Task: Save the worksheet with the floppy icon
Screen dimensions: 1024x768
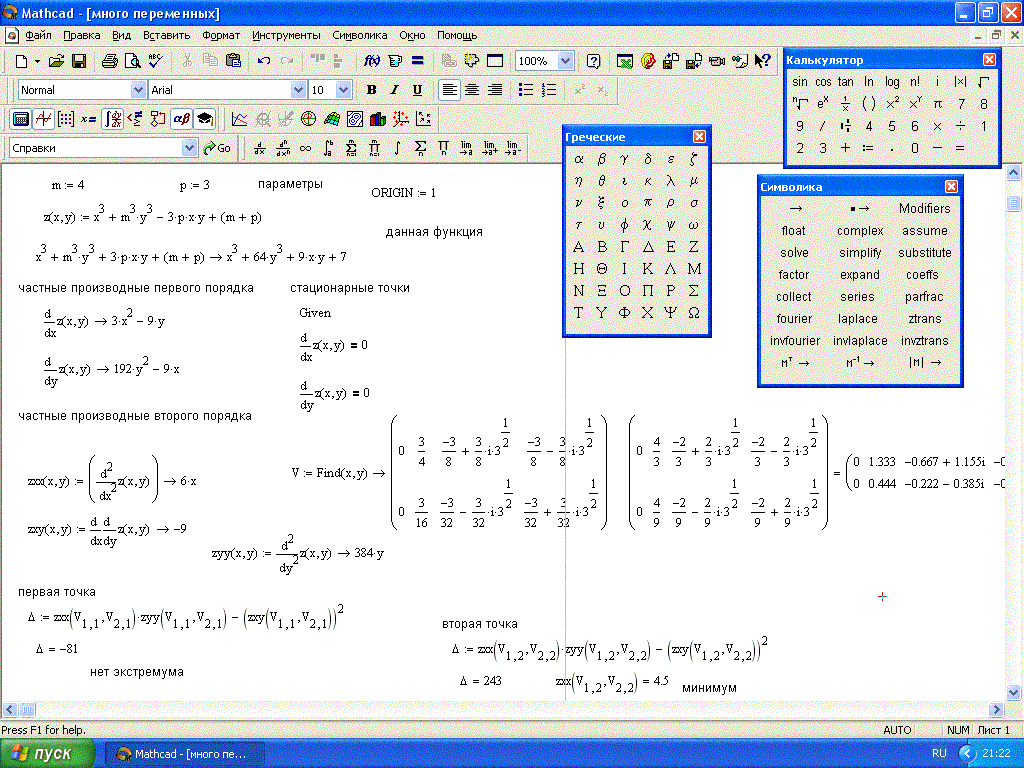Action: click(x=79, y=61)
